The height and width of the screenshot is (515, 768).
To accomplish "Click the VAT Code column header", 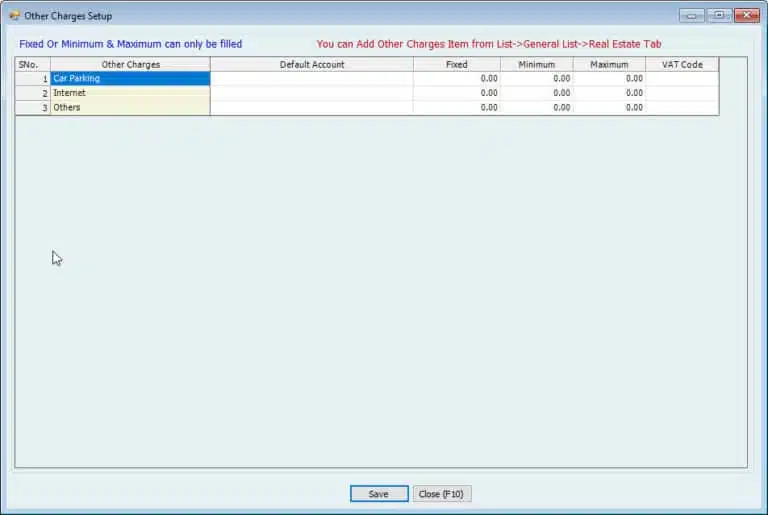I will click(x=682, y=64).
